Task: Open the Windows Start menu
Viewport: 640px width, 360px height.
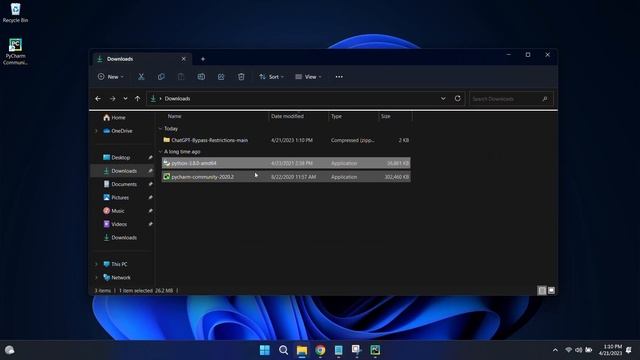Action: [x=264, y=350]
